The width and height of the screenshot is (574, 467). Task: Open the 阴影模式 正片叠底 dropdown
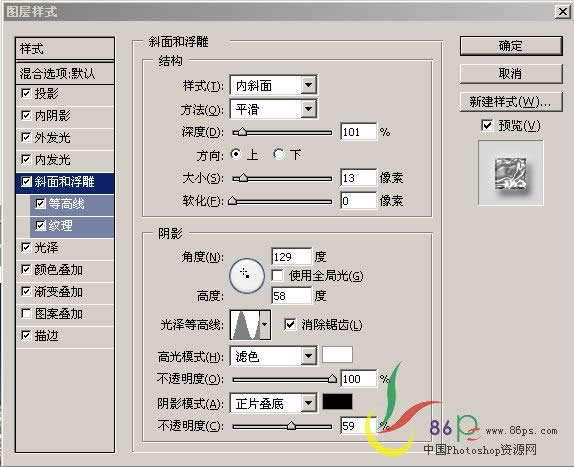tap(273, 403)
